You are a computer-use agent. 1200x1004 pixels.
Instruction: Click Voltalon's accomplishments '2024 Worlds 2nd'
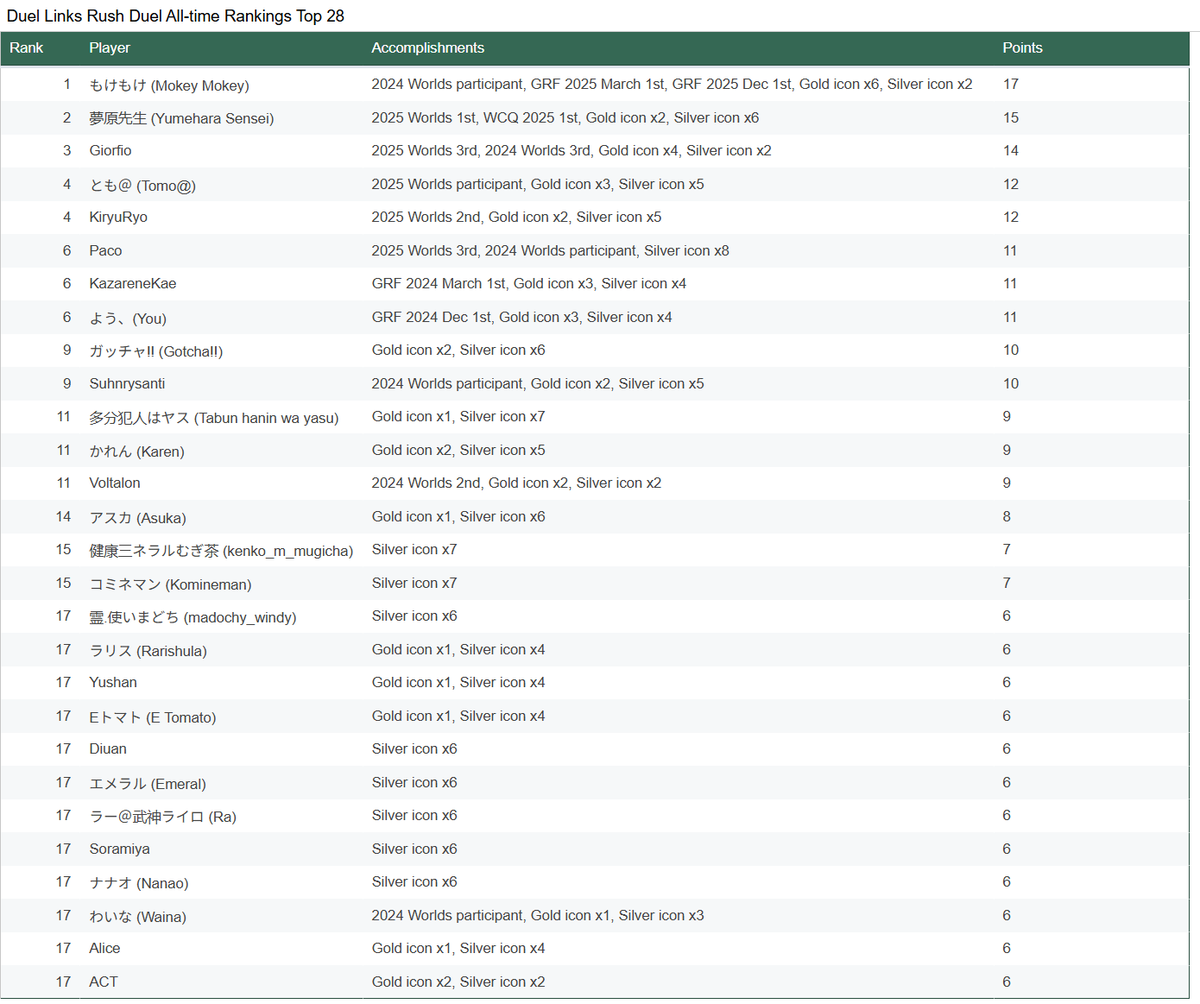point(425,483)
